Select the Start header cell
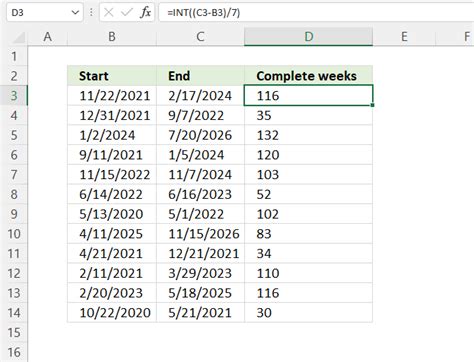The image size is (474, 362). click(112, 76)
